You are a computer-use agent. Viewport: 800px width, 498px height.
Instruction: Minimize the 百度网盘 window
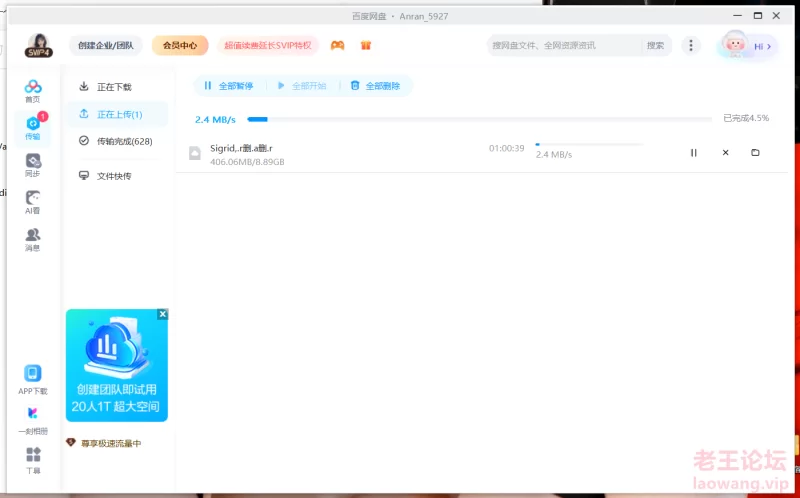[x=739, y=16]
